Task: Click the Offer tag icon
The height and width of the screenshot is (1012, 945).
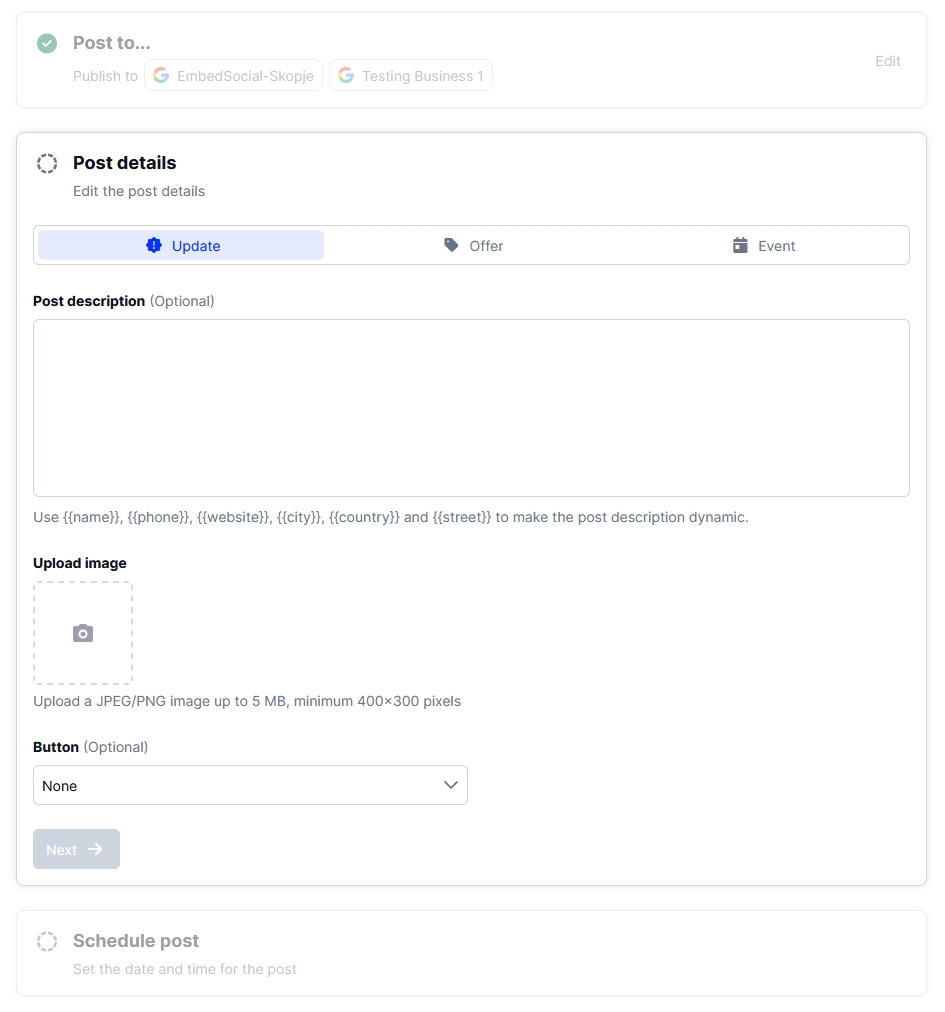Action: coord(452,245)
